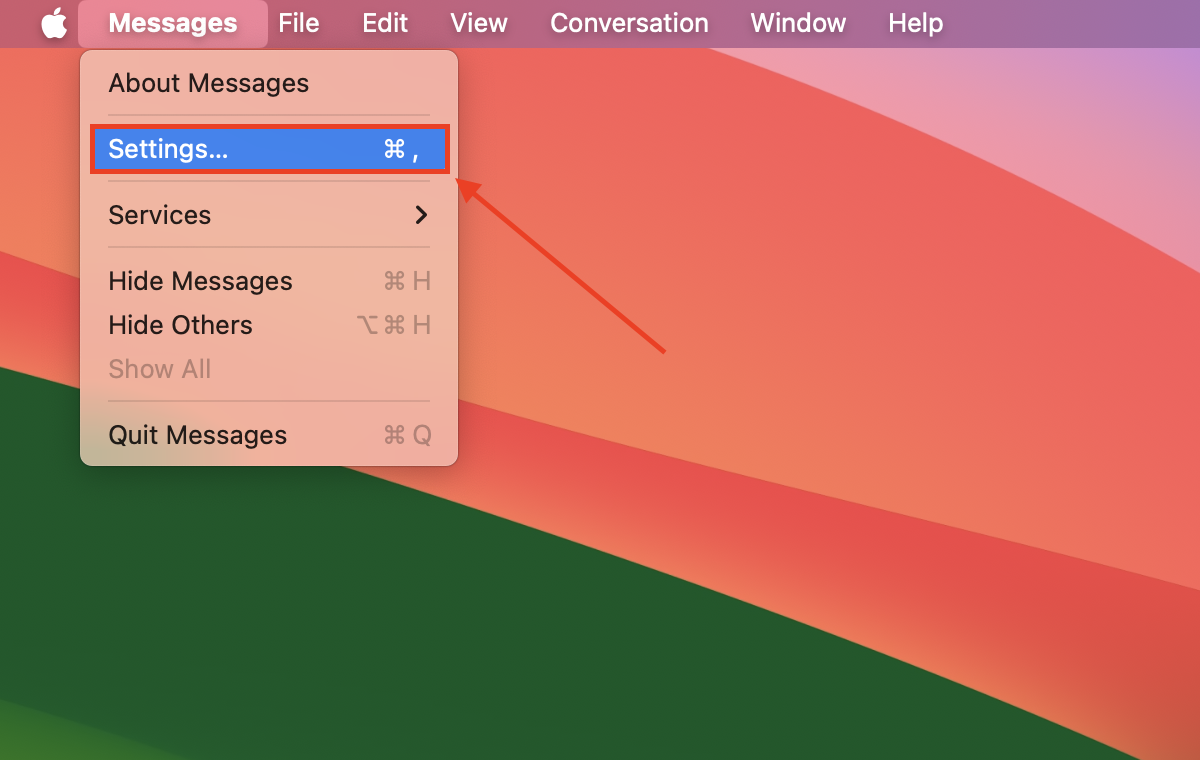The image size is (1200, 760).
Task: Open the Window menu
Action: 797,22
